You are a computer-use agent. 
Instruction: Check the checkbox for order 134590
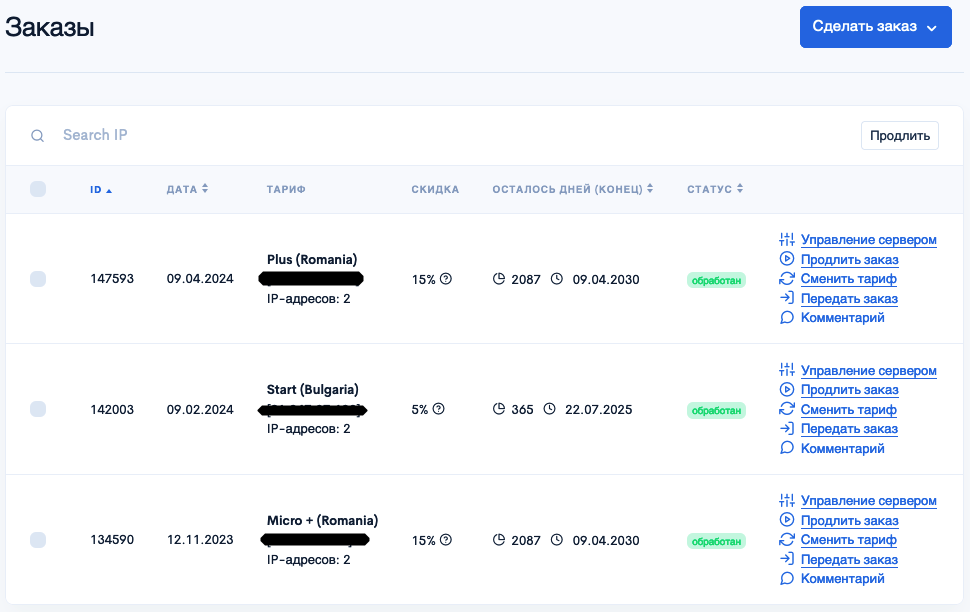click(x=38, y=540)
